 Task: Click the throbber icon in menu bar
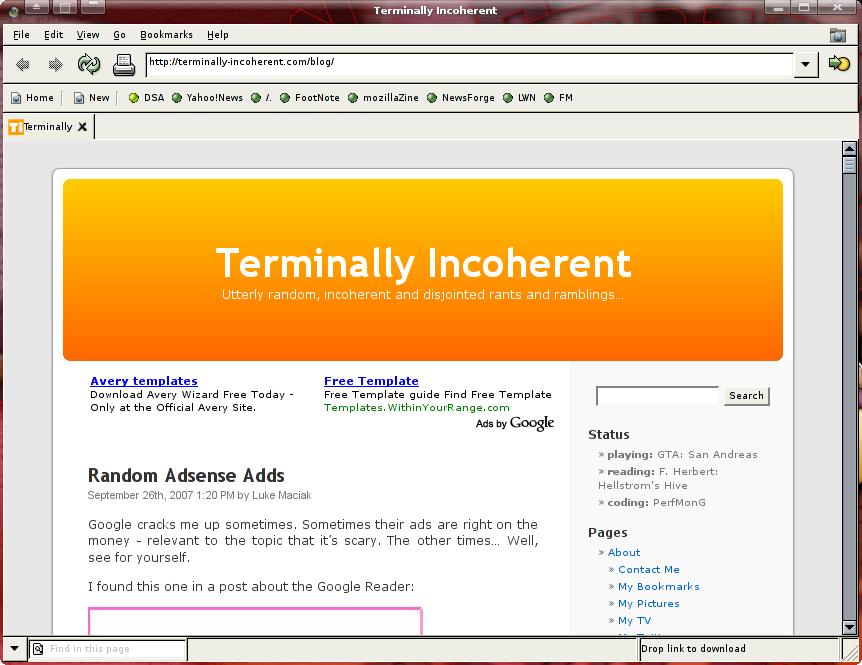coord(837,35)
